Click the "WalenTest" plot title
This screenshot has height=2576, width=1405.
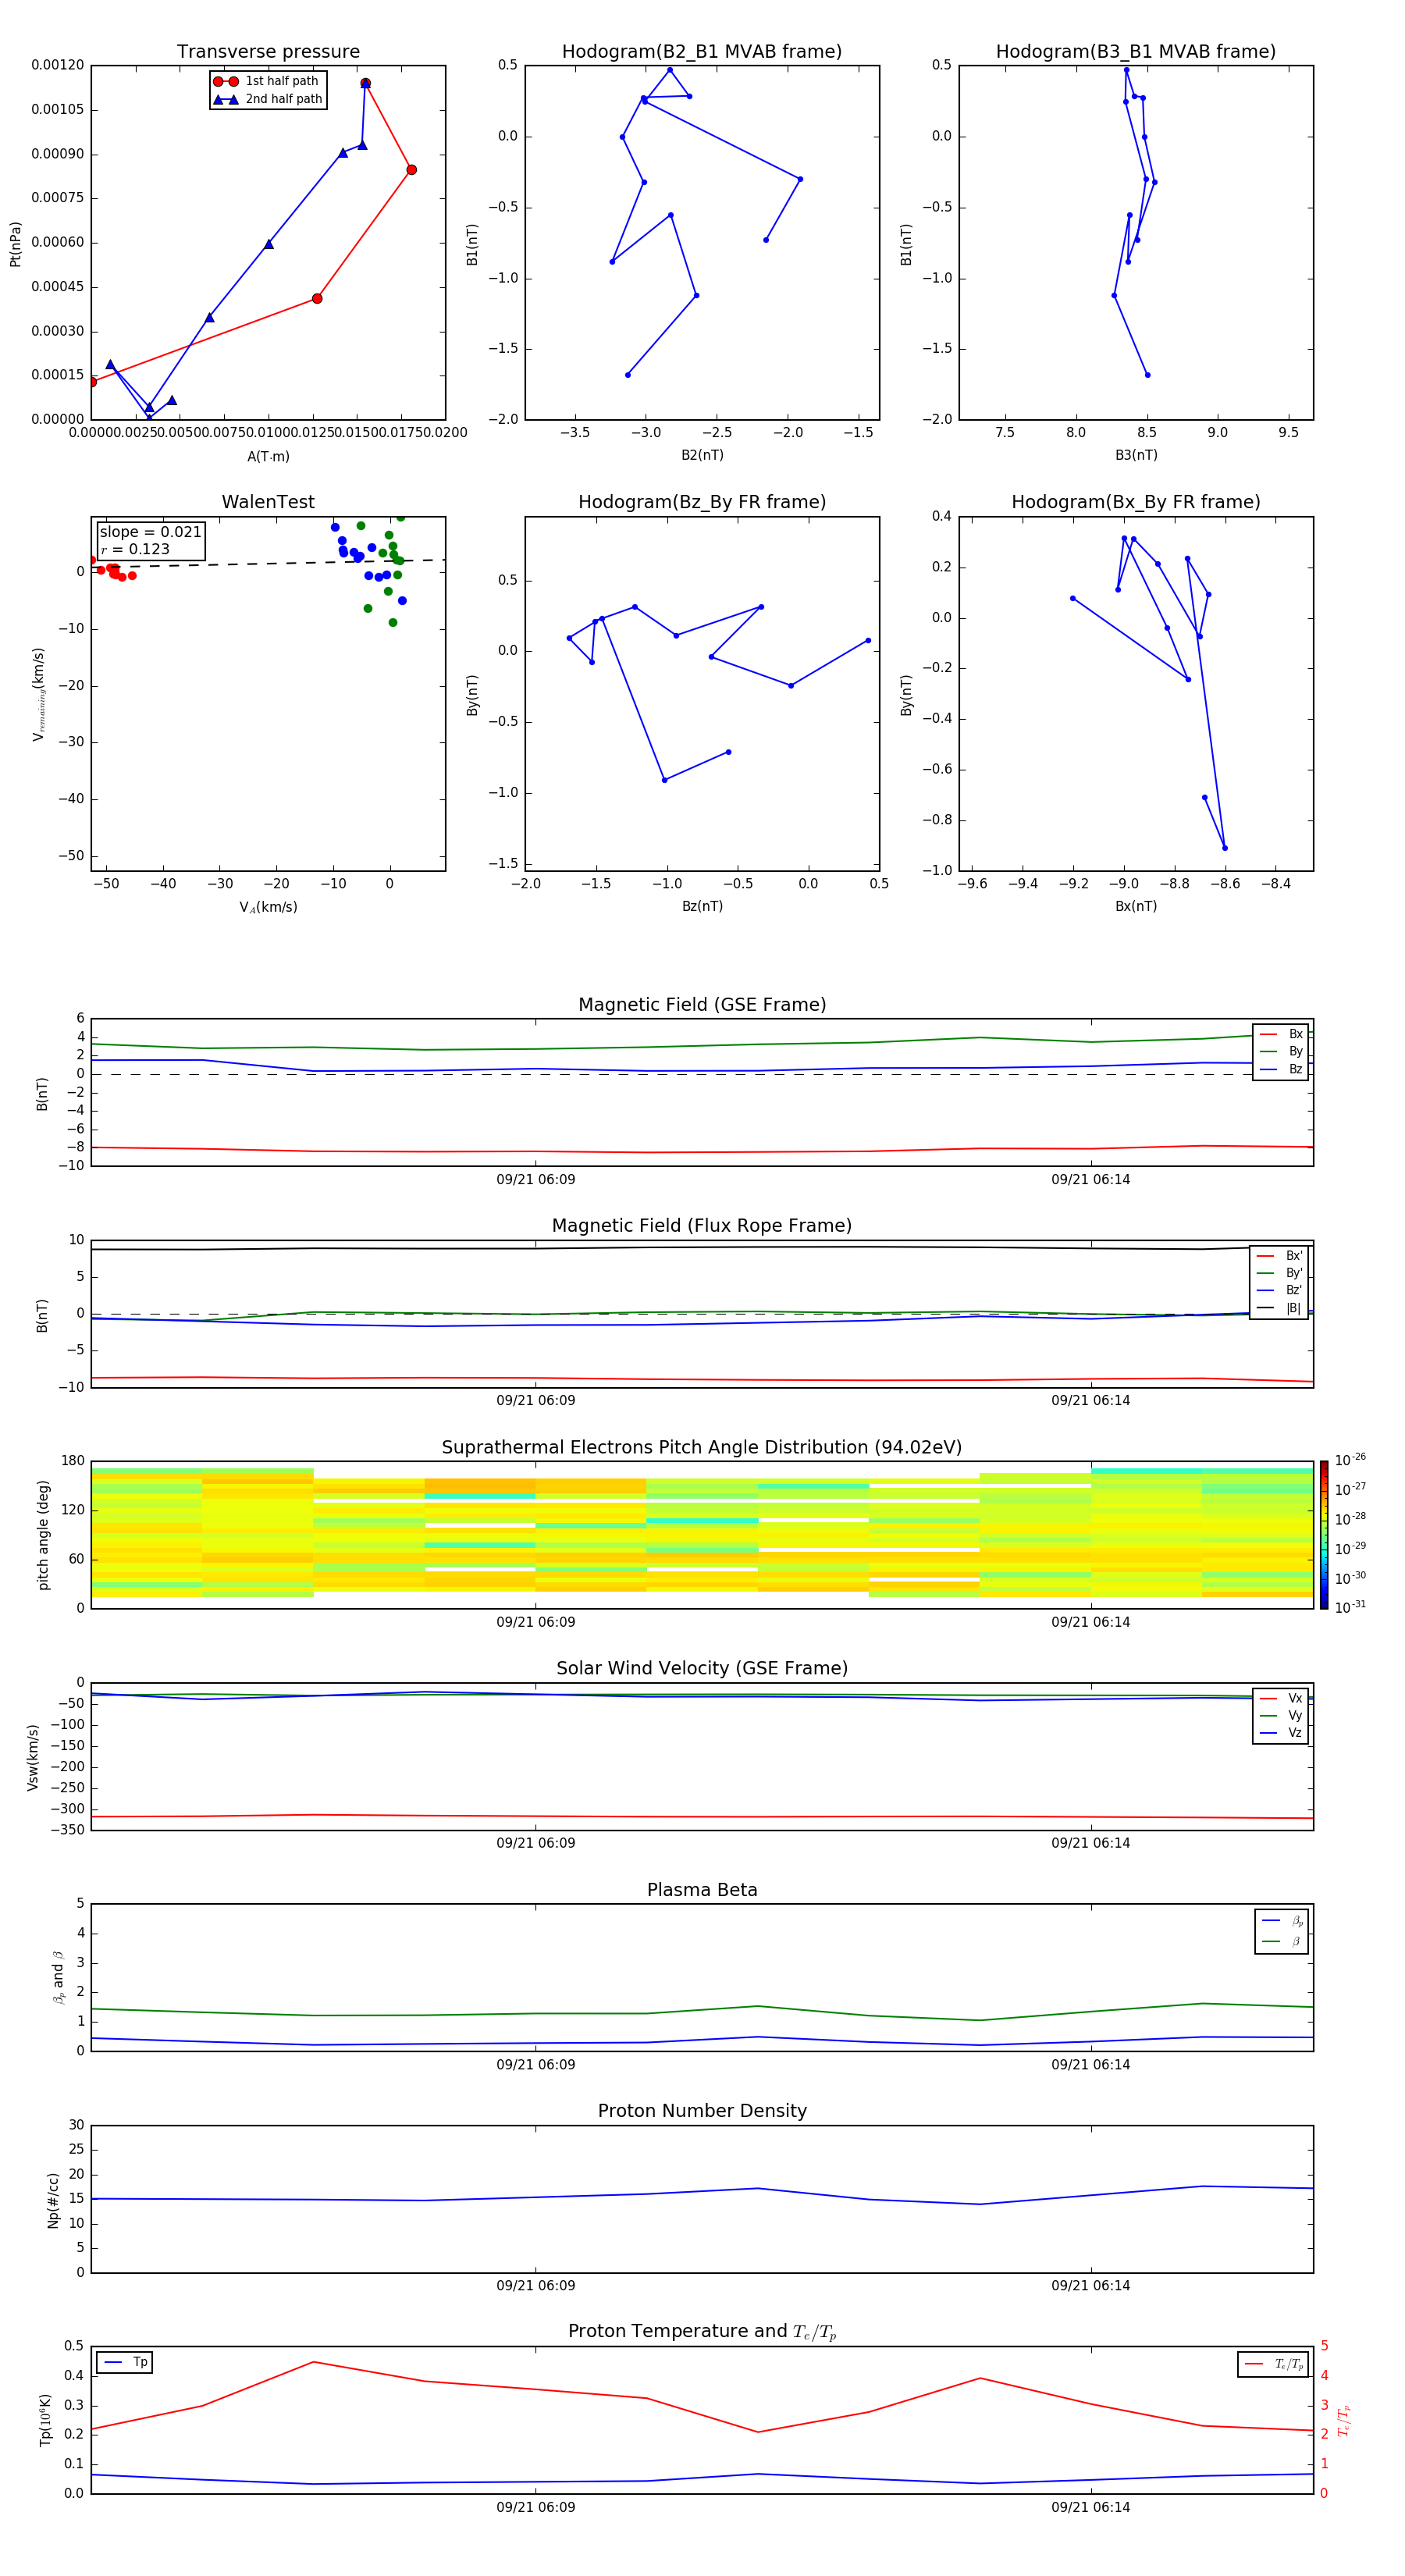[x=268, y=502]
